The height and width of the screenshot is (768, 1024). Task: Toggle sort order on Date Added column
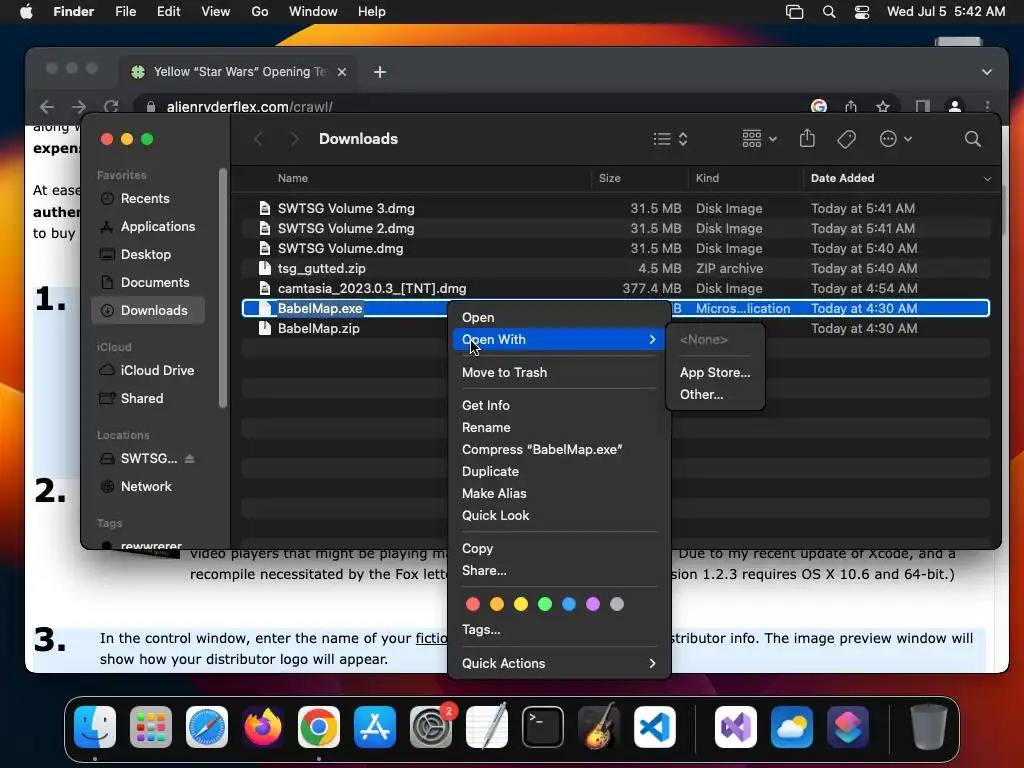tap(901, 178)
